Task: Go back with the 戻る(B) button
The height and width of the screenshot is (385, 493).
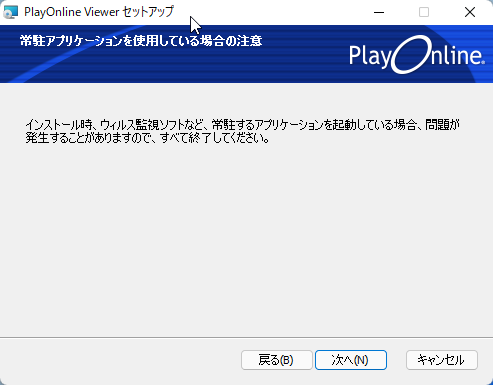Action: coord(276,360)
